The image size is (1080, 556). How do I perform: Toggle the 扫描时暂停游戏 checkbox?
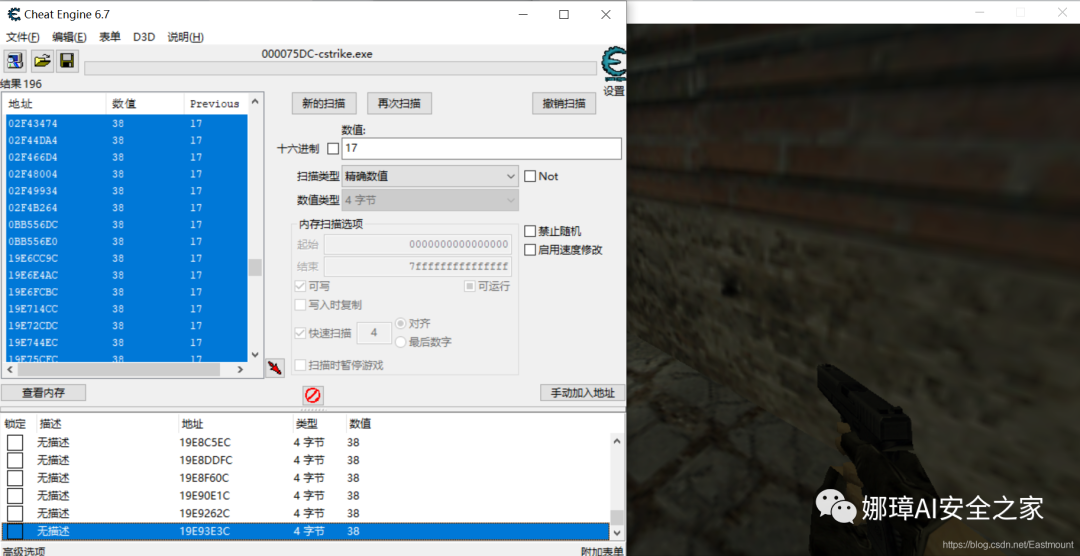click(x=300, y=365)
